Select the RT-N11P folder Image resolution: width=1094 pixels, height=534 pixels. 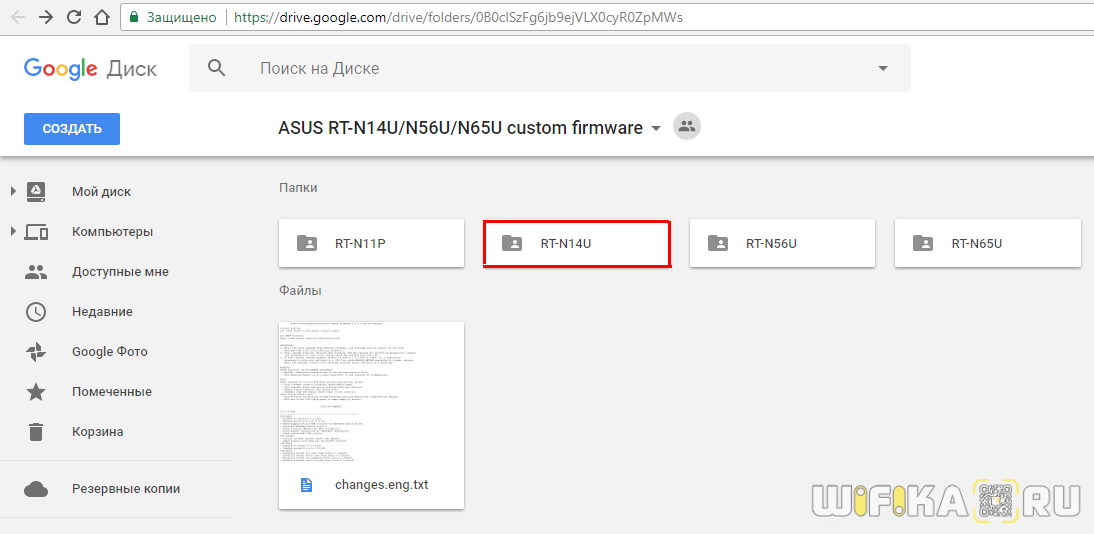pos(372,243)
